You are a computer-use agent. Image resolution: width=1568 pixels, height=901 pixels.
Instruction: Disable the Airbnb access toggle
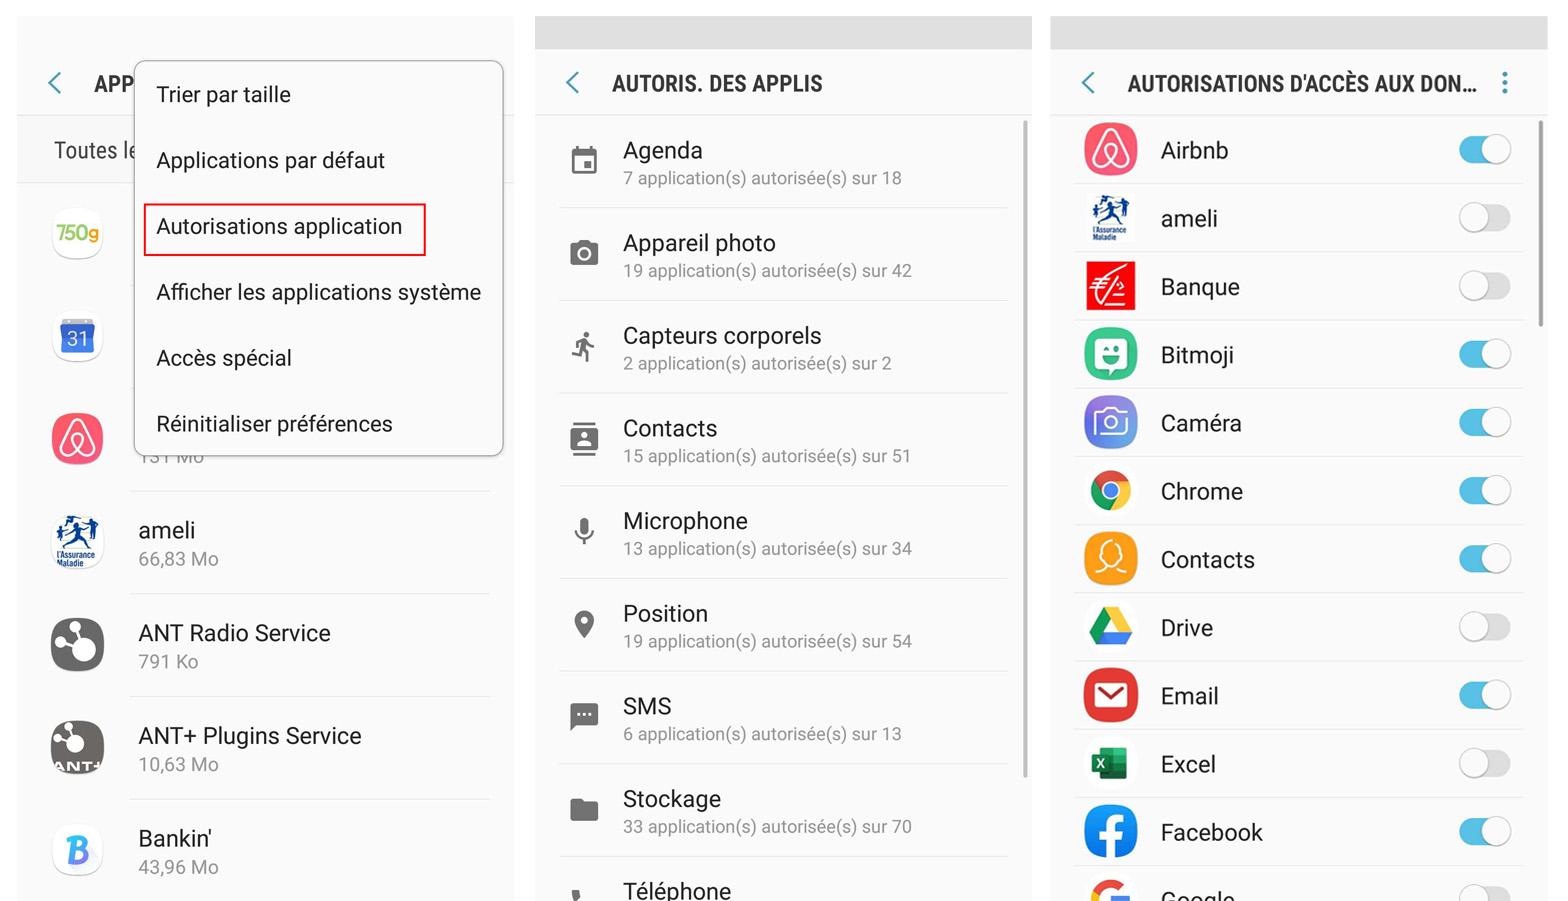[x=1485, y=150]
